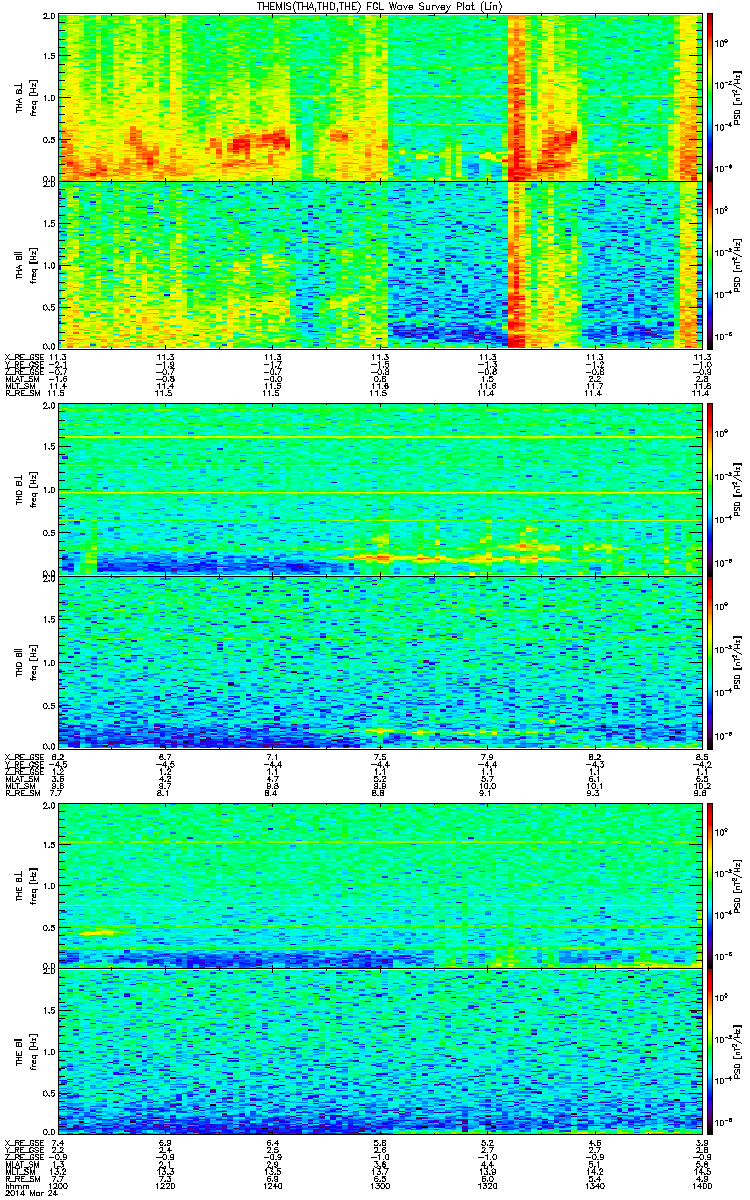Select the THD perpendicular-B spectrogram panel
The width and height of the screenshot is (750, 1200).
pos(380,489)
